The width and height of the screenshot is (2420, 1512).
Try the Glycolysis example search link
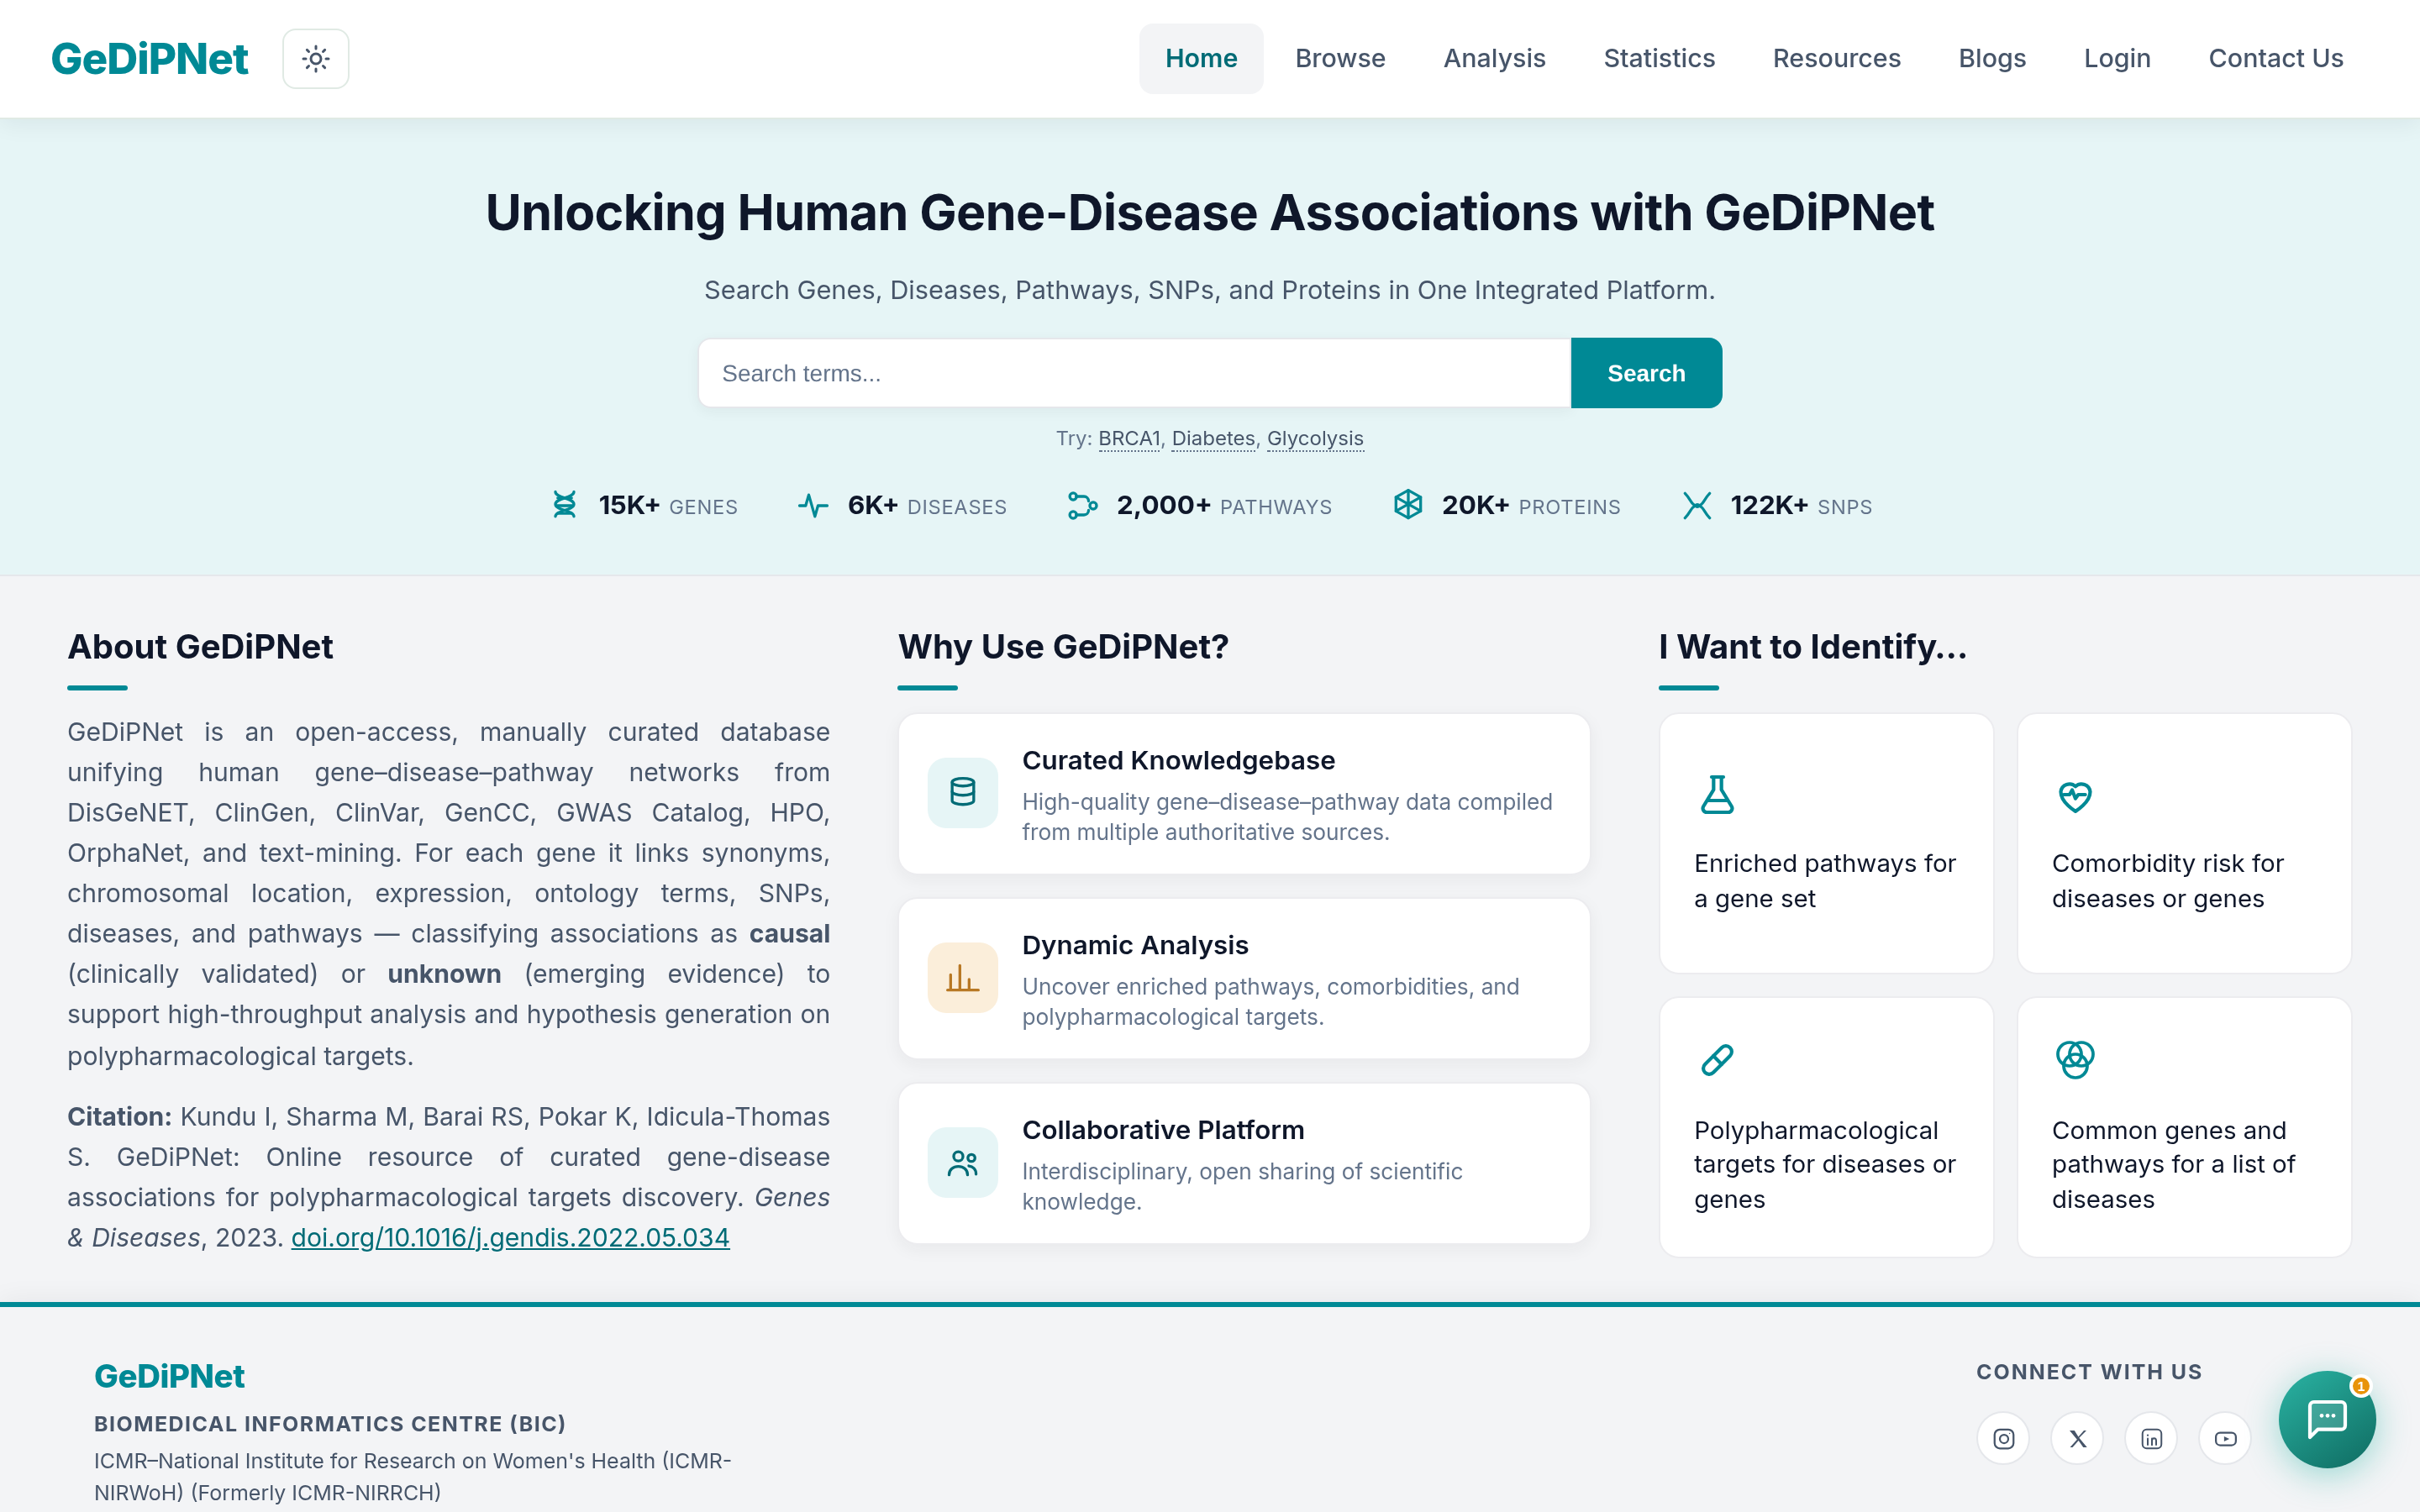coord(1315,438)
